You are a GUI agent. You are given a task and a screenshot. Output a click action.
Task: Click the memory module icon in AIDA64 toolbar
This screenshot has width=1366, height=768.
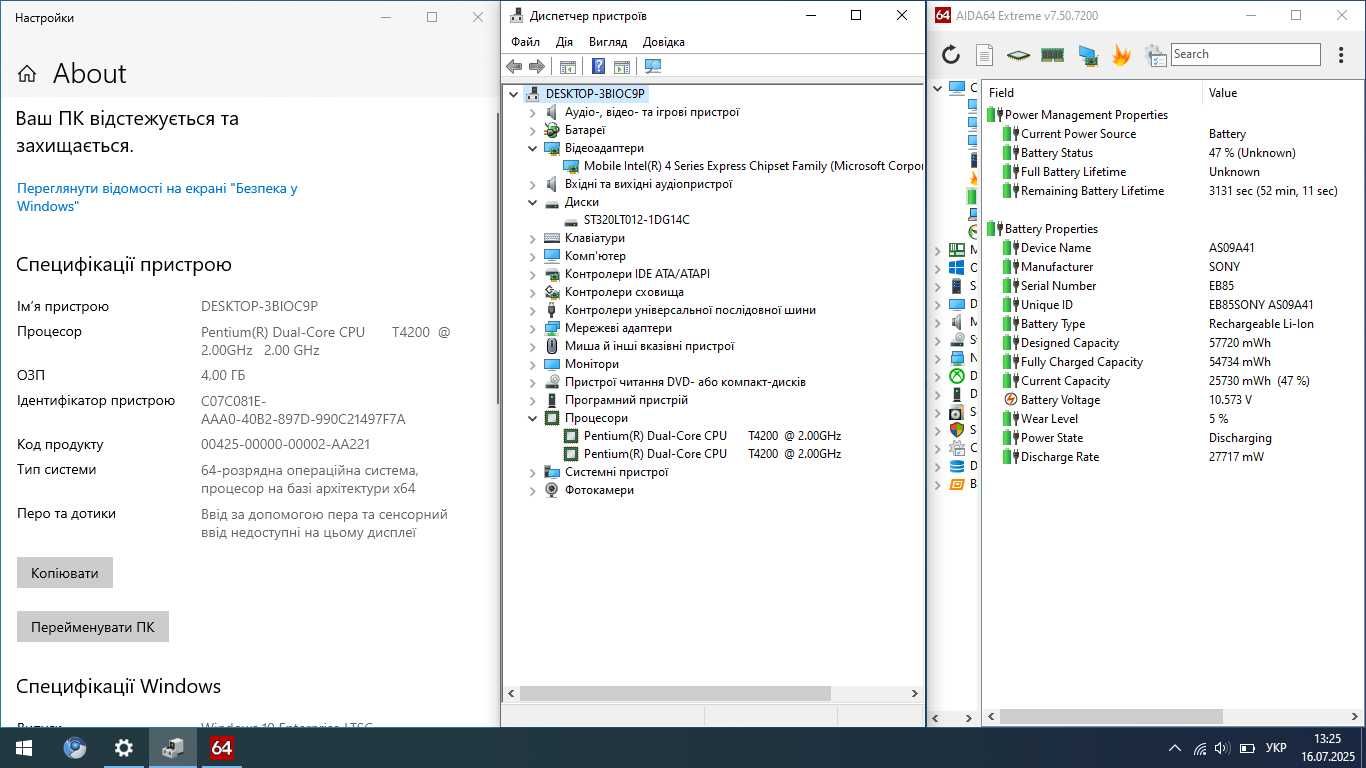(x=1052, y=55)
